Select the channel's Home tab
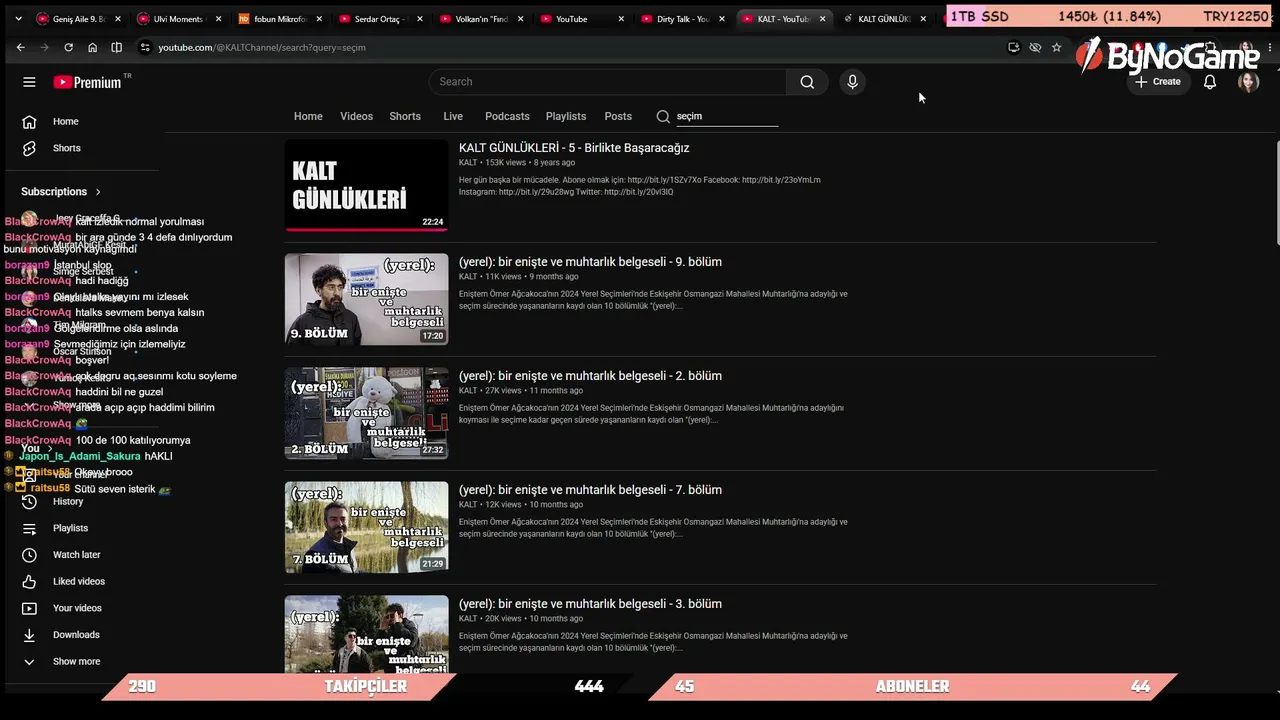The height and width of the screenshot is (720, 1280). pyautogui.click(x=308, y=116)
